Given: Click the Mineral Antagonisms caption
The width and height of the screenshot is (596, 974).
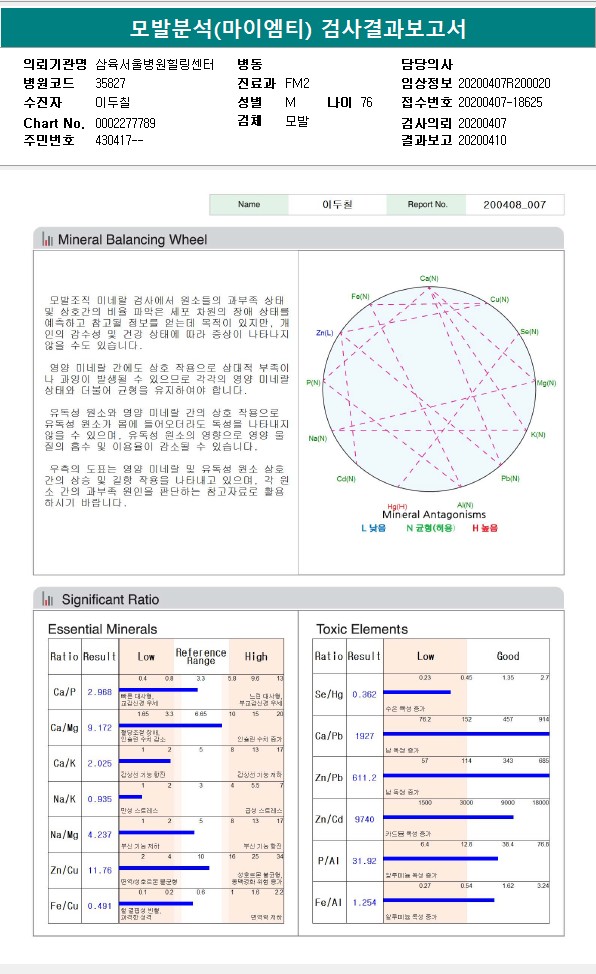Looking at the screenshot, I should 434,514.
